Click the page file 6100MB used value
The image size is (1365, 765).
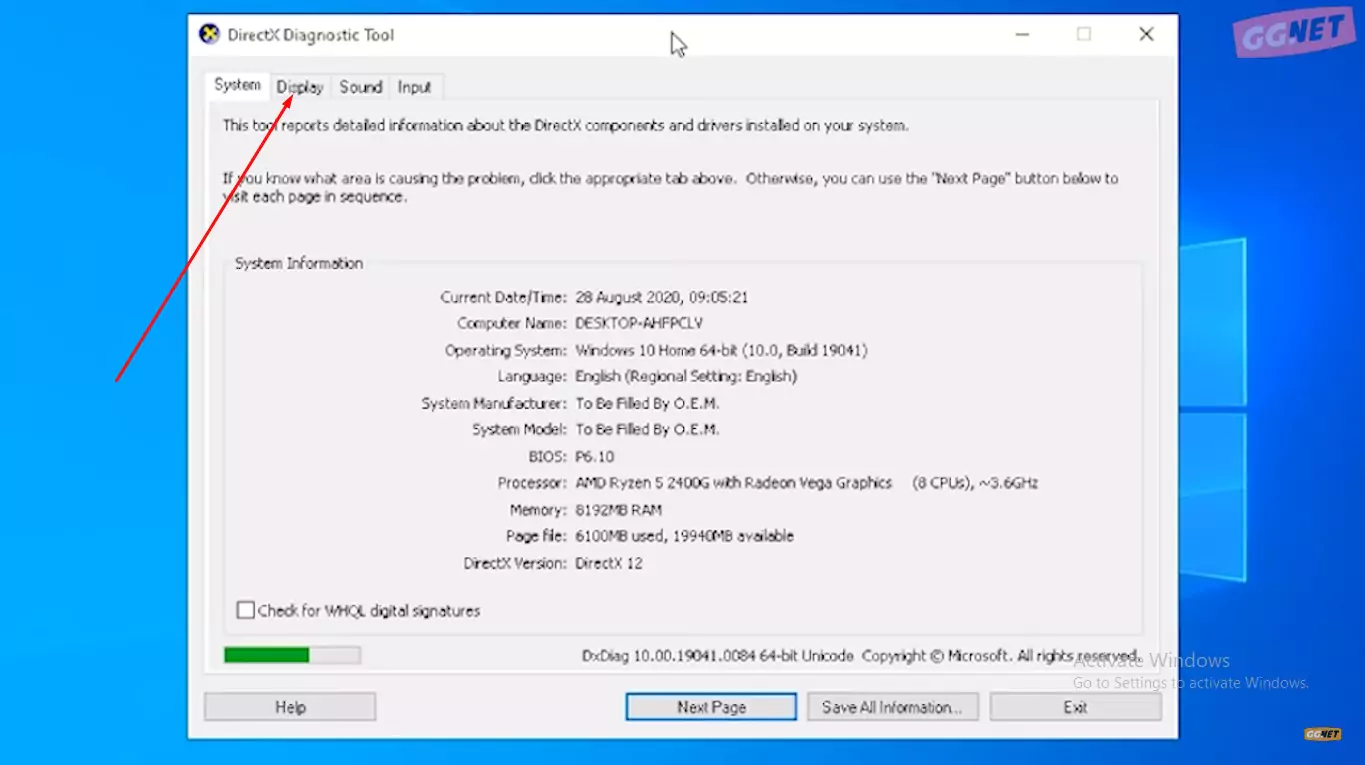tap(684, 536)
